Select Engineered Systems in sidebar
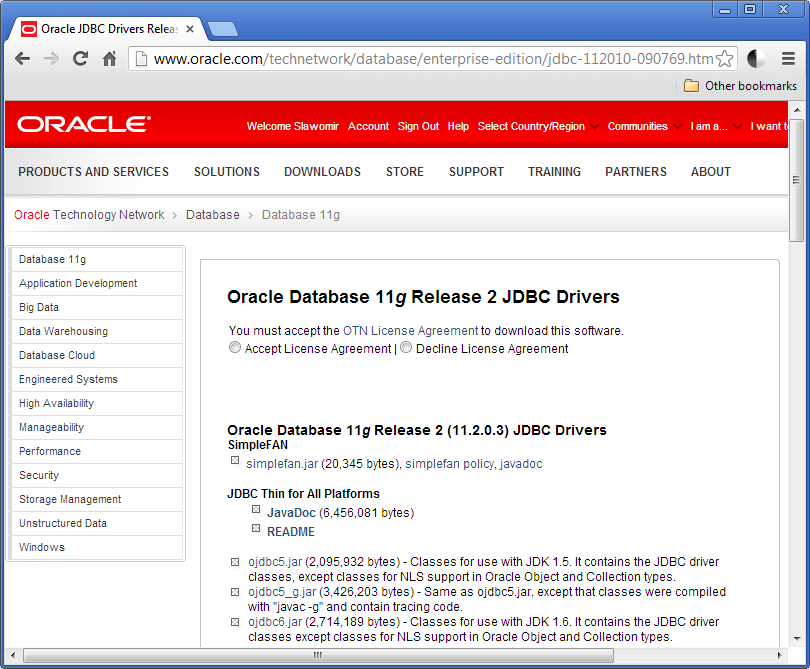810x669 pixels. pos(97,379)
